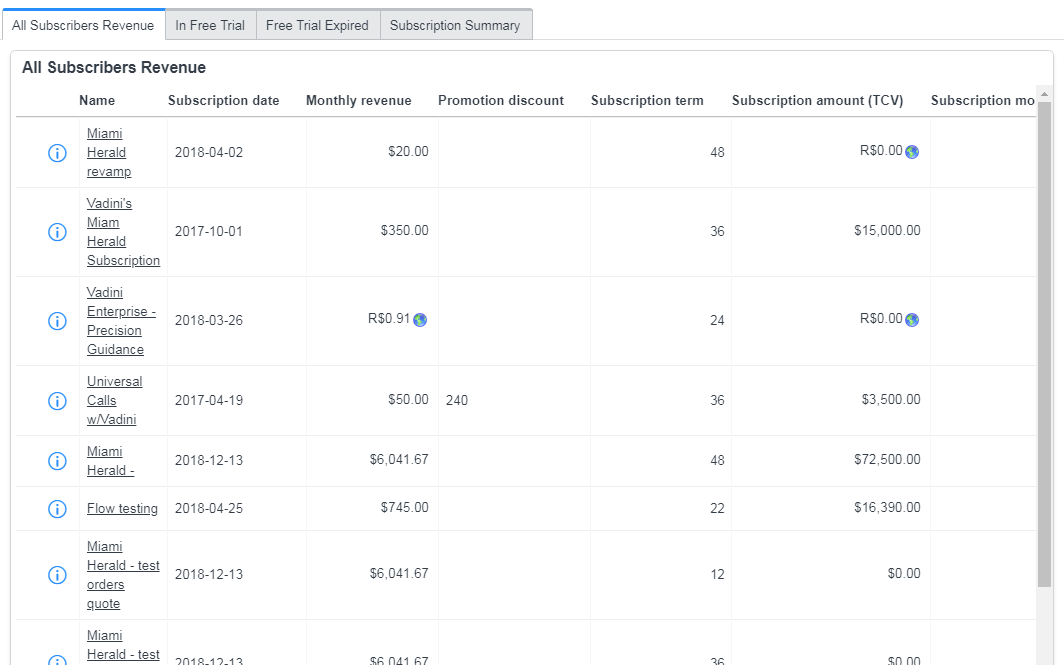The image size is (1064, 670).
Task: Click the 240 promotion discount value
Action: point(457,401)
